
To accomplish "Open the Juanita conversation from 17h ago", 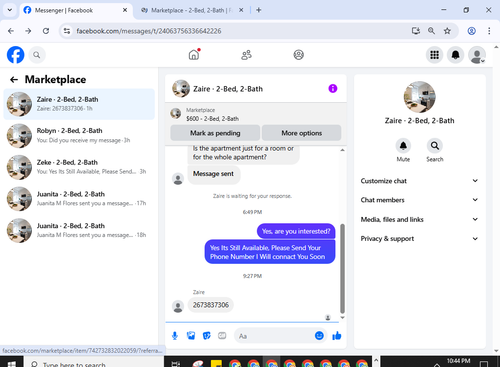I will tap(79, 199).
